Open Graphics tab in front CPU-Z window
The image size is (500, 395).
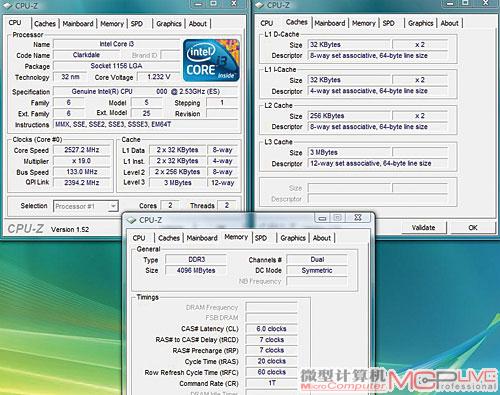point(293,238)
